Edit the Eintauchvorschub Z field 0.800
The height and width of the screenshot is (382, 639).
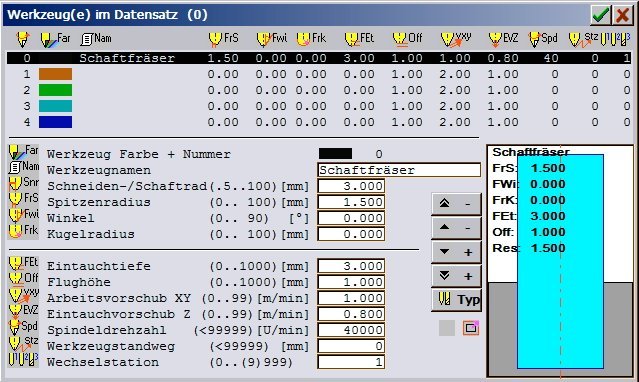(351, 314)
